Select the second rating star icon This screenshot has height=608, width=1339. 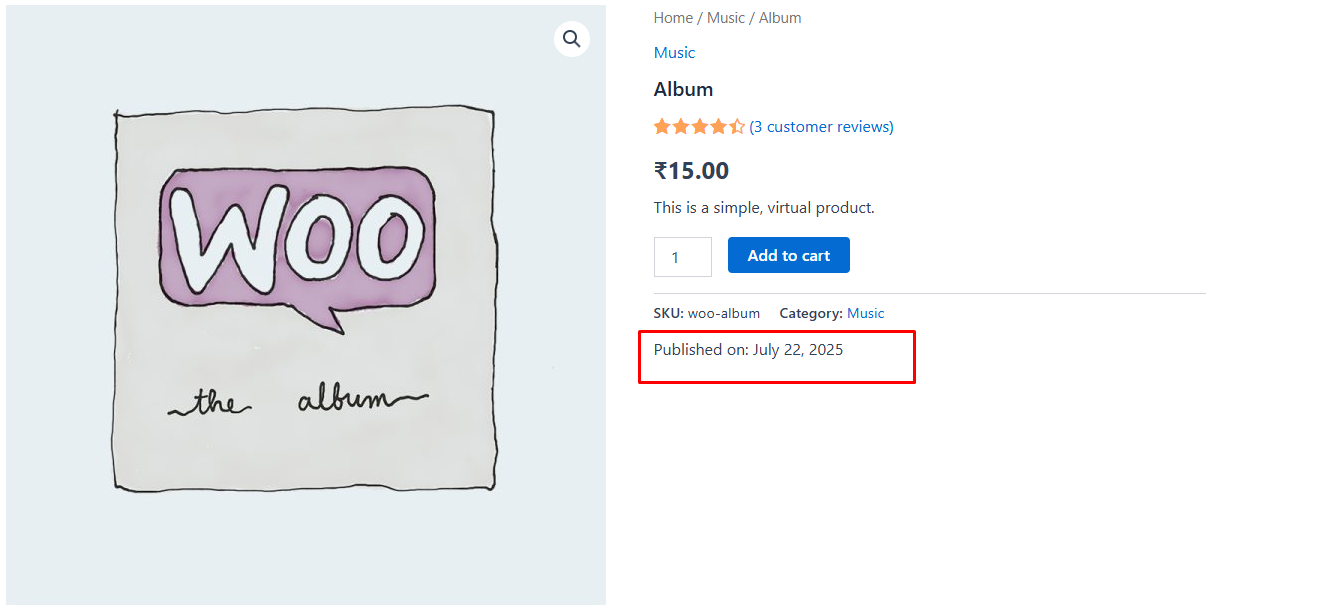[x=680, y=126]
